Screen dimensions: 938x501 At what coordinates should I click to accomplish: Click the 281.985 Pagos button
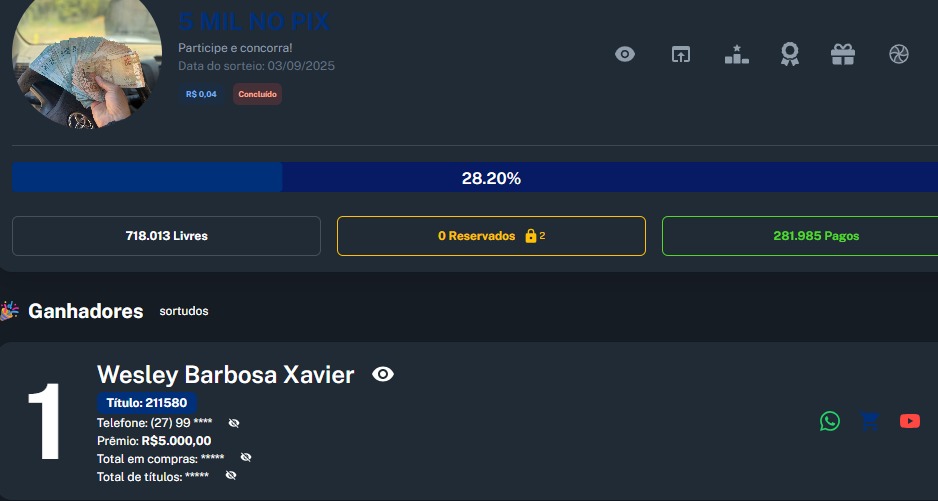pyautogui.click(x=800, y=236)
